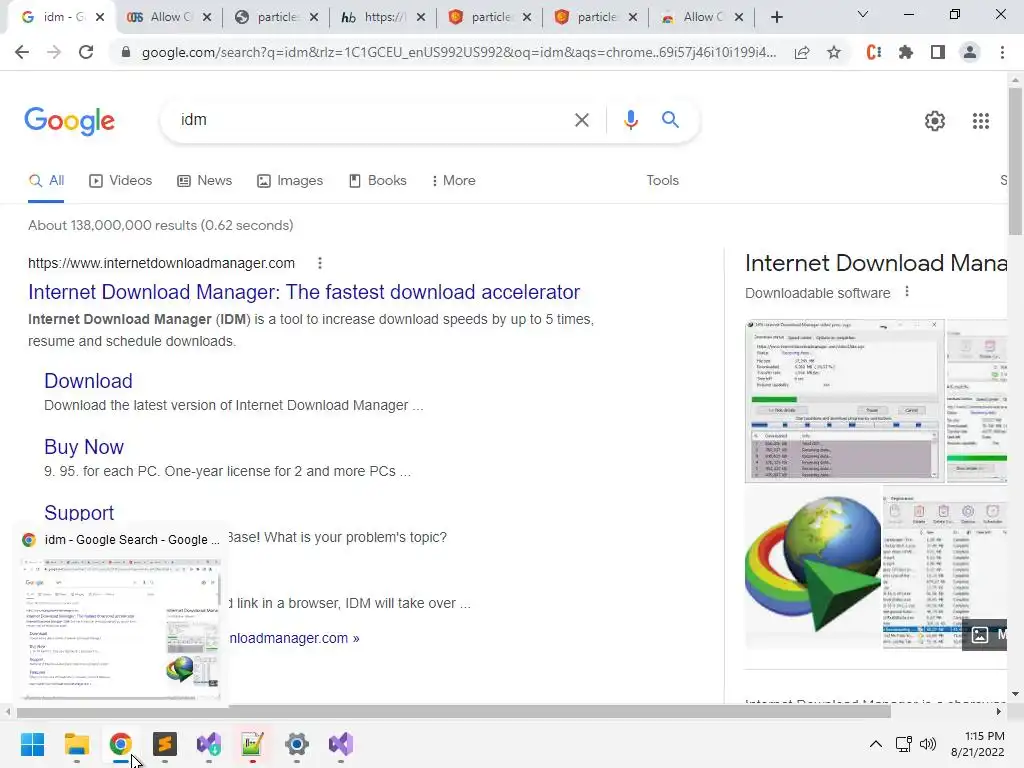Open the three-dot menu beside Downloadable software
The height and width of the screenshot is (768, 1024).
point(906,292)
